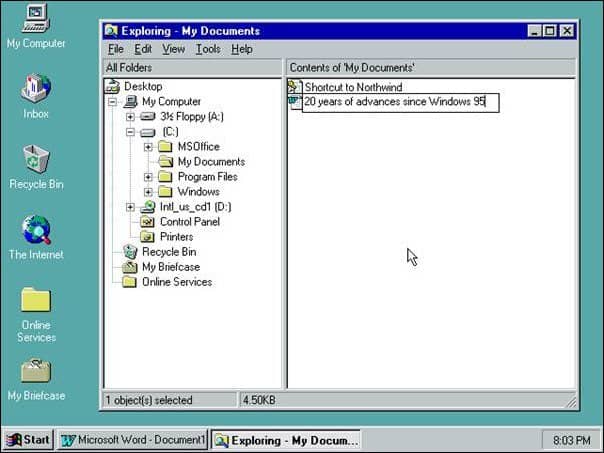The height and width of the screenshot is (453, 604).
Task: Select Shortcut to Northwind file name
Action: 353,87
